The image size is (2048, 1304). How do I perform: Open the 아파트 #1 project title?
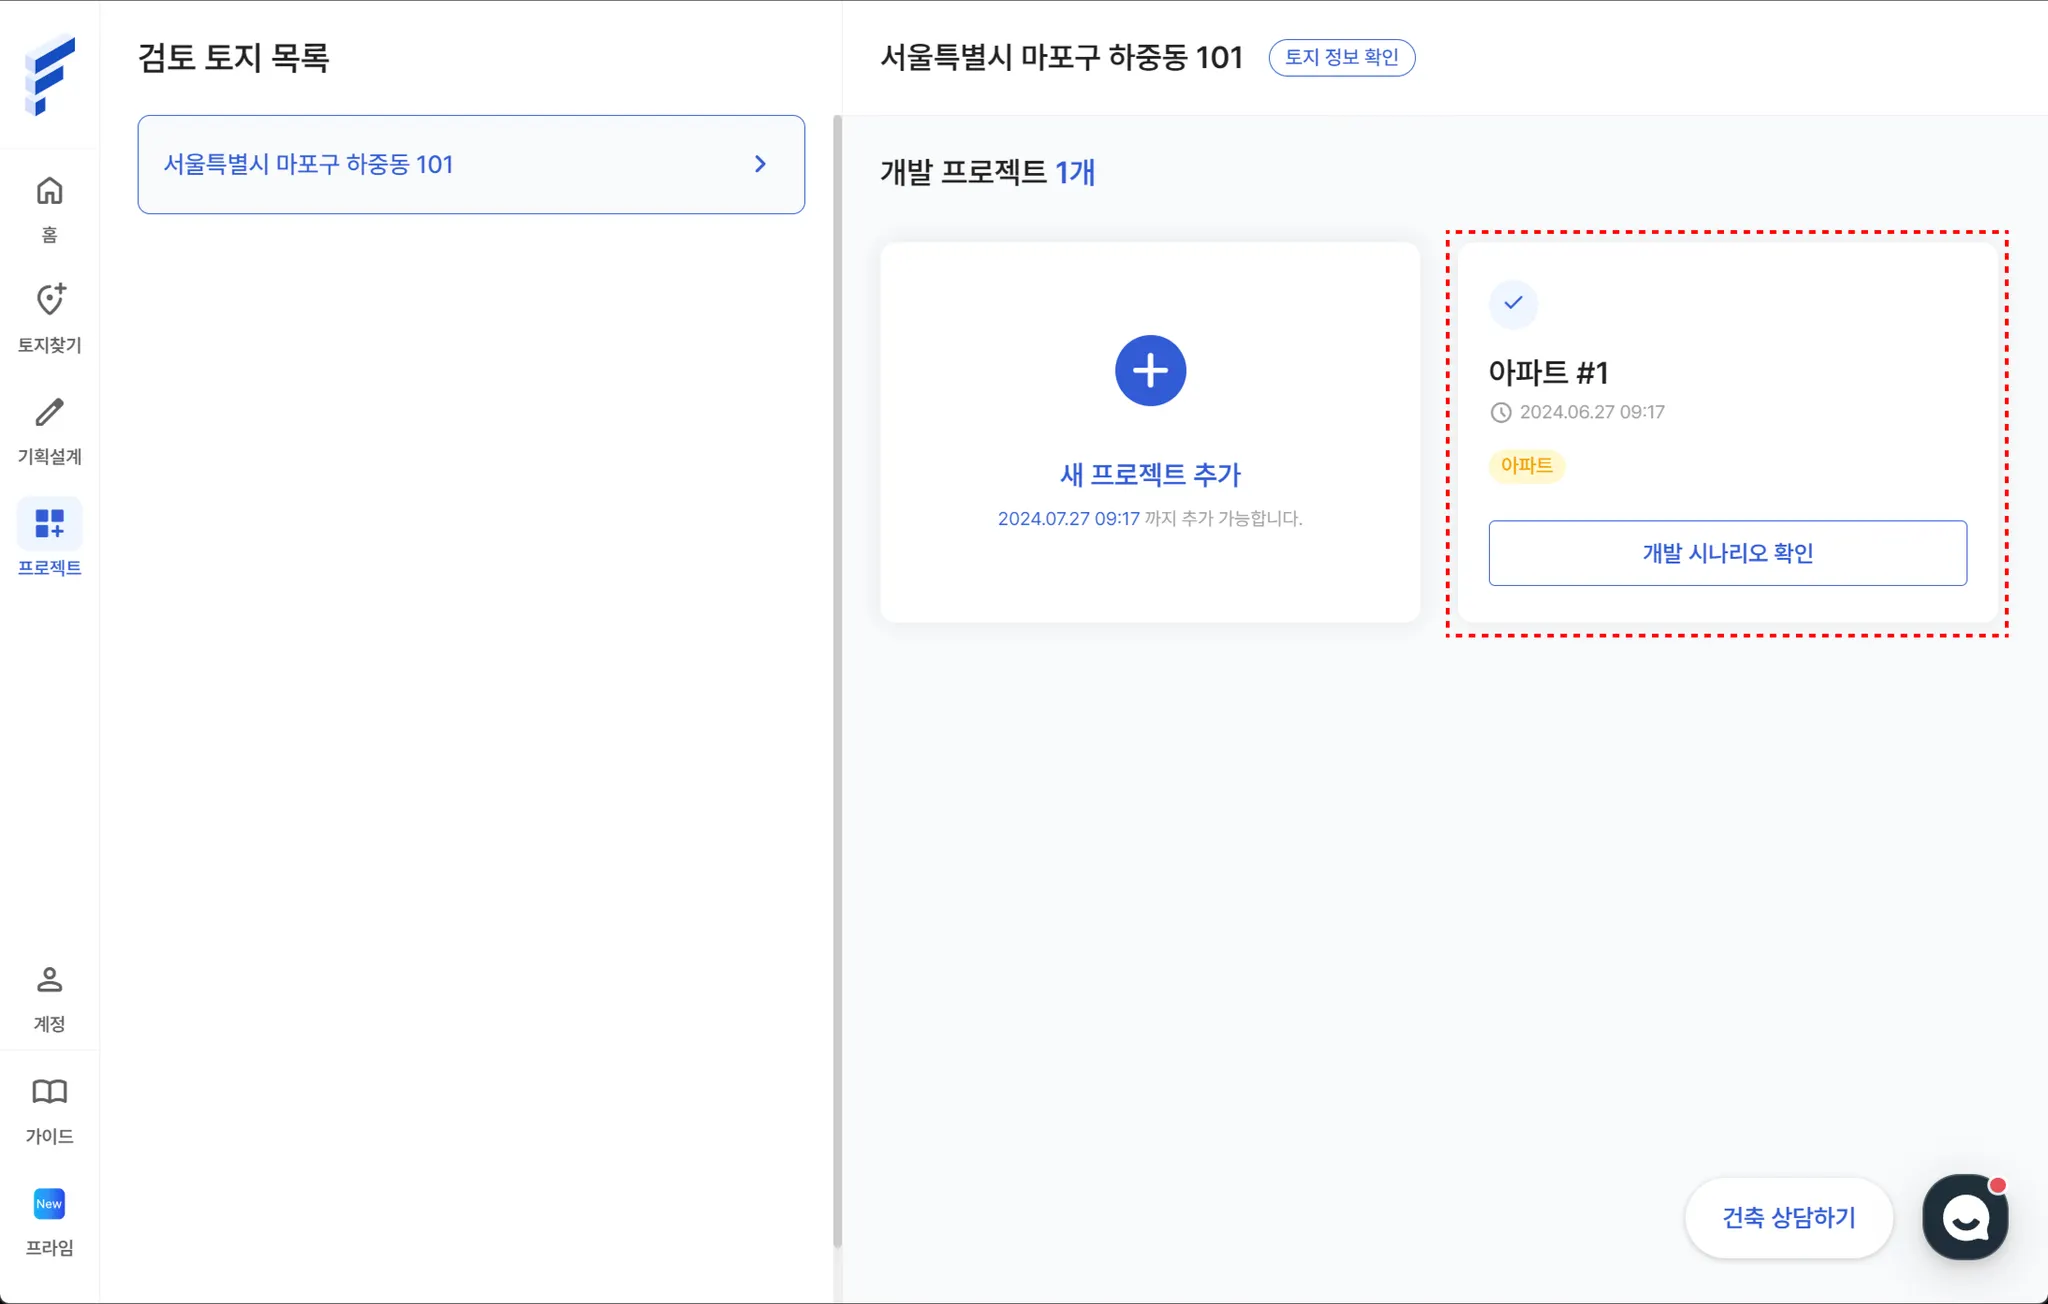[x=1548, y=373]
